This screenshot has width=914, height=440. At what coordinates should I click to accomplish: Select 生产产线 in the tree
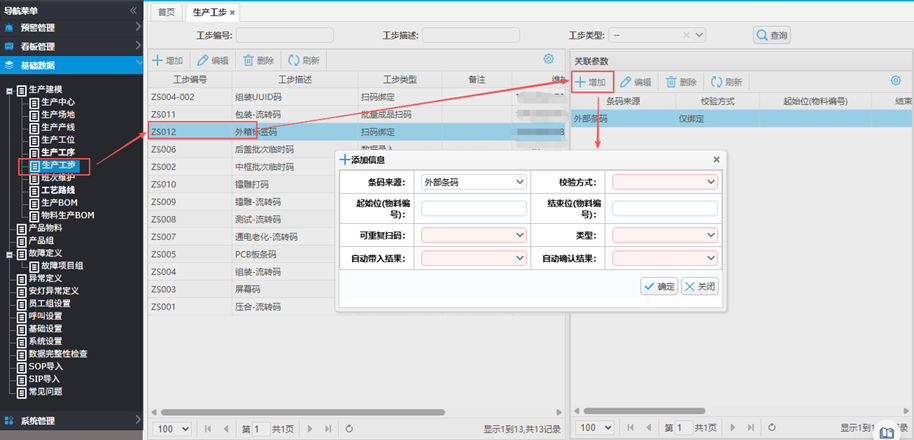pyautogui.click(x=58, y=127)
